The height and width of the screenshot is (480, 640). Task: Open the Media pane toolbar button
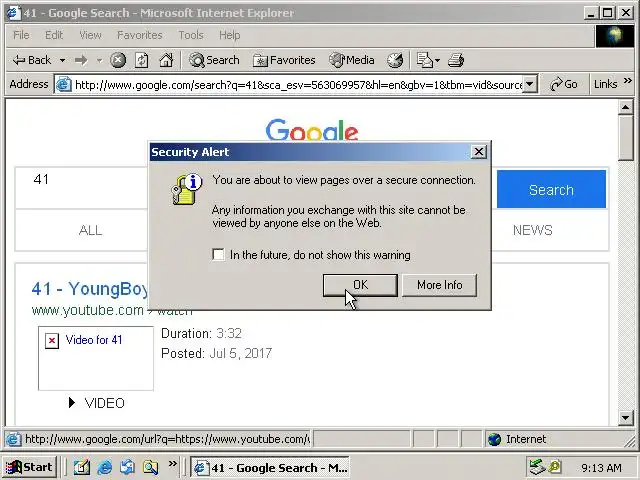point(352,60)
